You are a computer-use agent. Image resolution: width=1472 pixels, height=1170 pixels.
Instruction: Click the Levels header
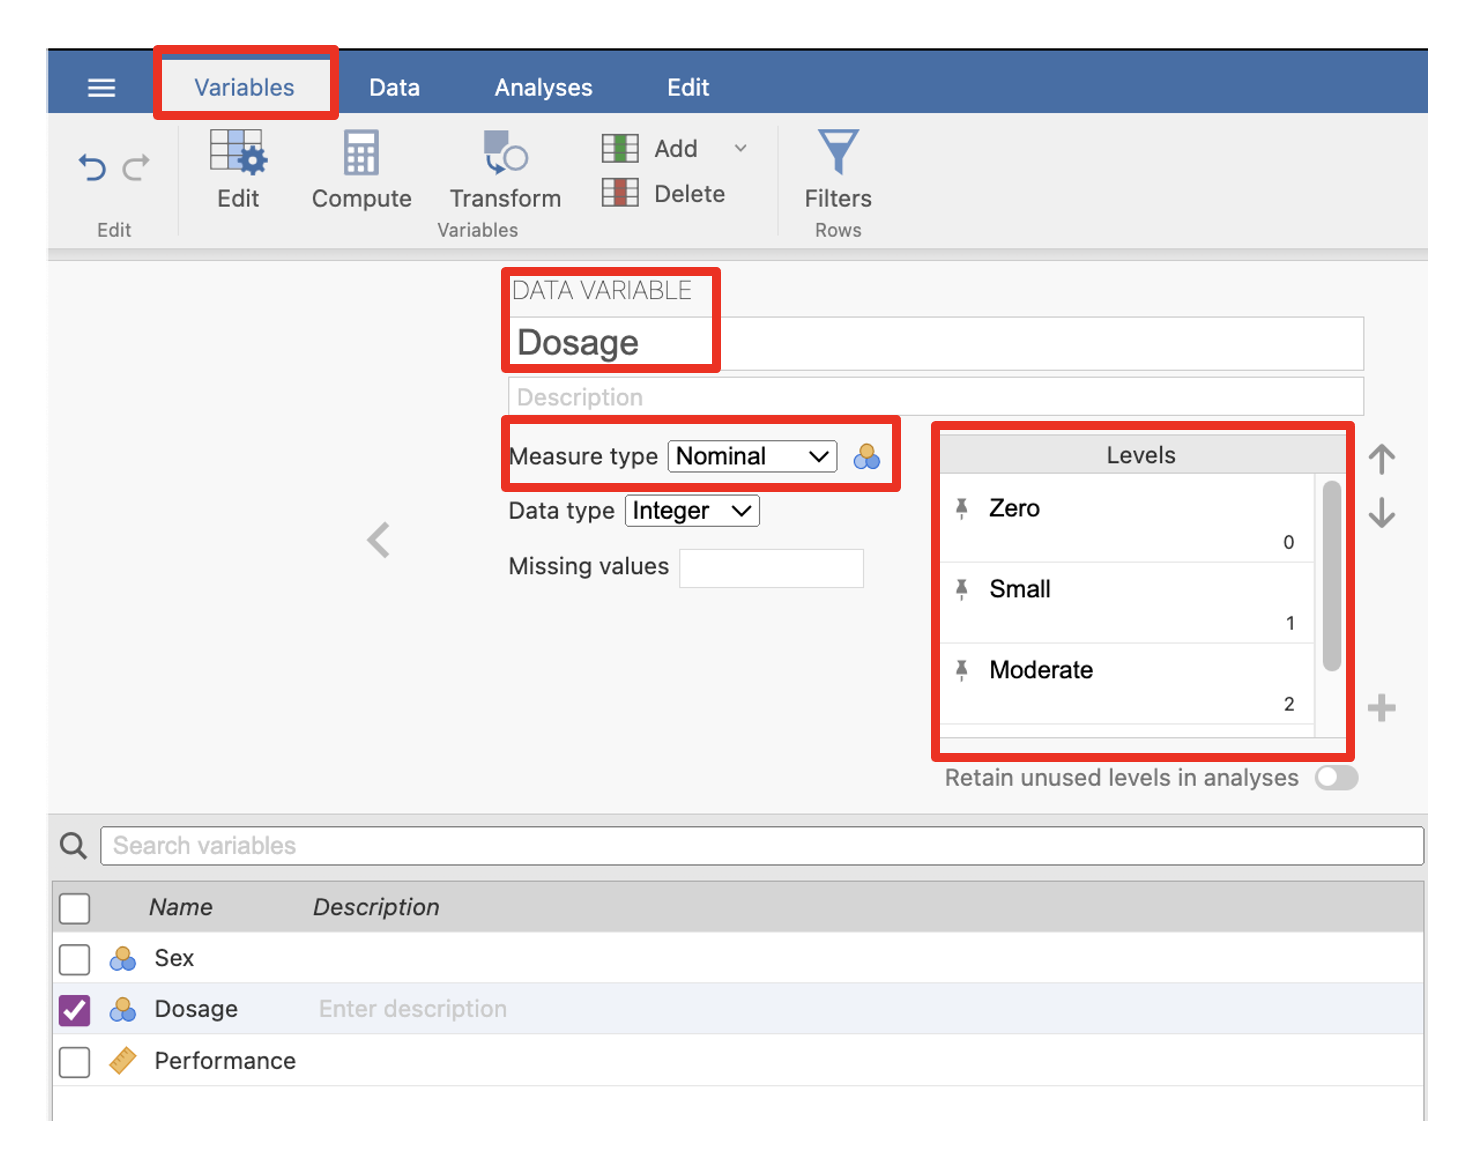pyautogui.click(x=1140, y=455)
